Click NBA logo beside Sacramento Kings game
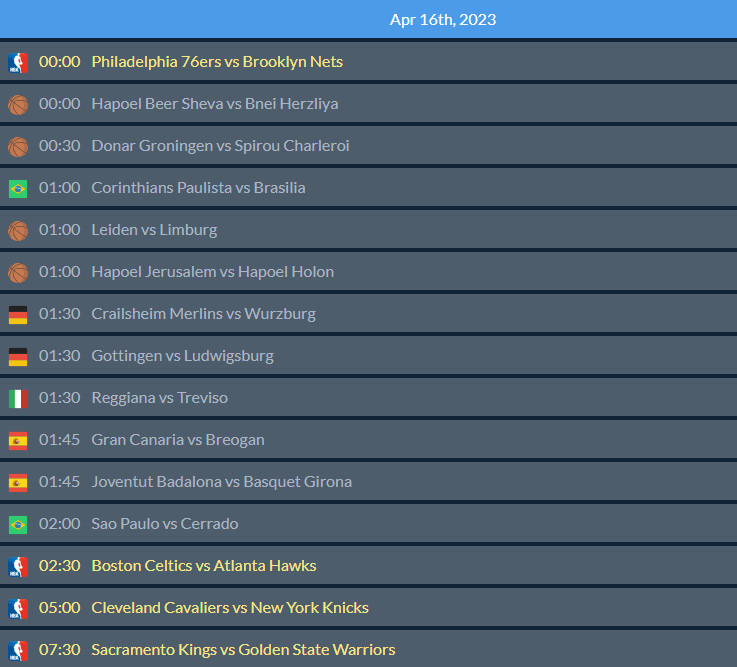Viewport: 737px width, 667px height. tap(18, 651)
